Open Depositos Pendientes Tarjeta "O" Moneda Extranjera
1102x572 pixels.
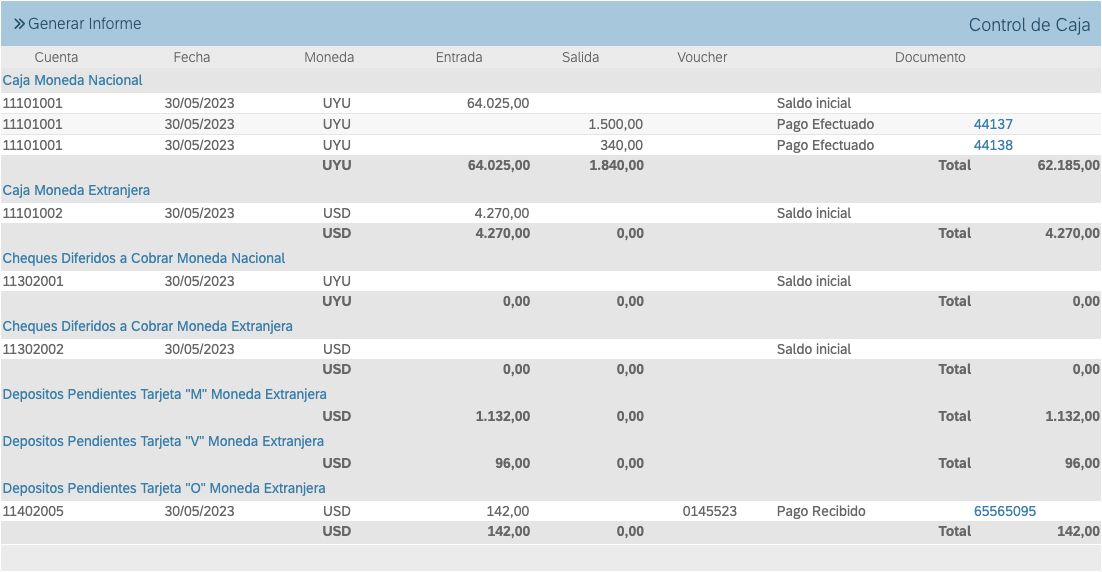coord(164,488)
